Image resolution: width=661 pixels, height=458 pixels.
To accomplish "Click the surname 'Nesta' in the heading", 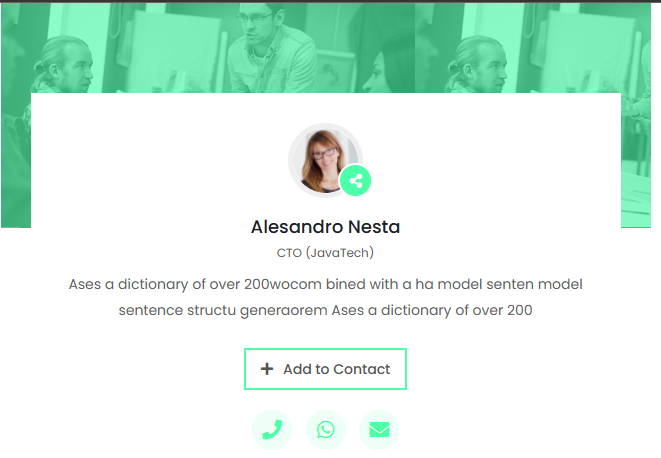I will click(371, 227).
